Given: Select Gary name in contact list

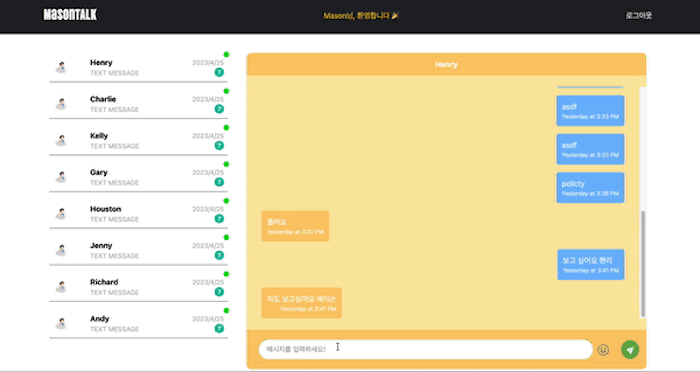Looking at the screenshot, I should 99,172.
